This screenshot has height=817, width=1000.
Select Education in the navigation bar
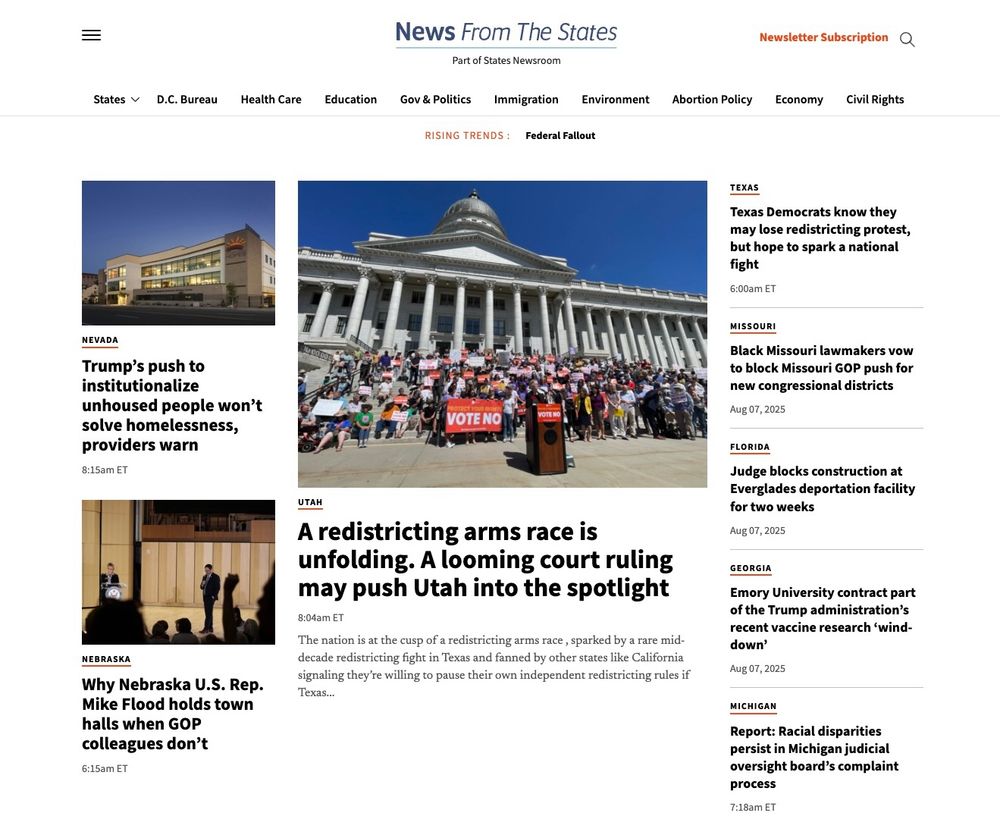[x=351, y=99]
